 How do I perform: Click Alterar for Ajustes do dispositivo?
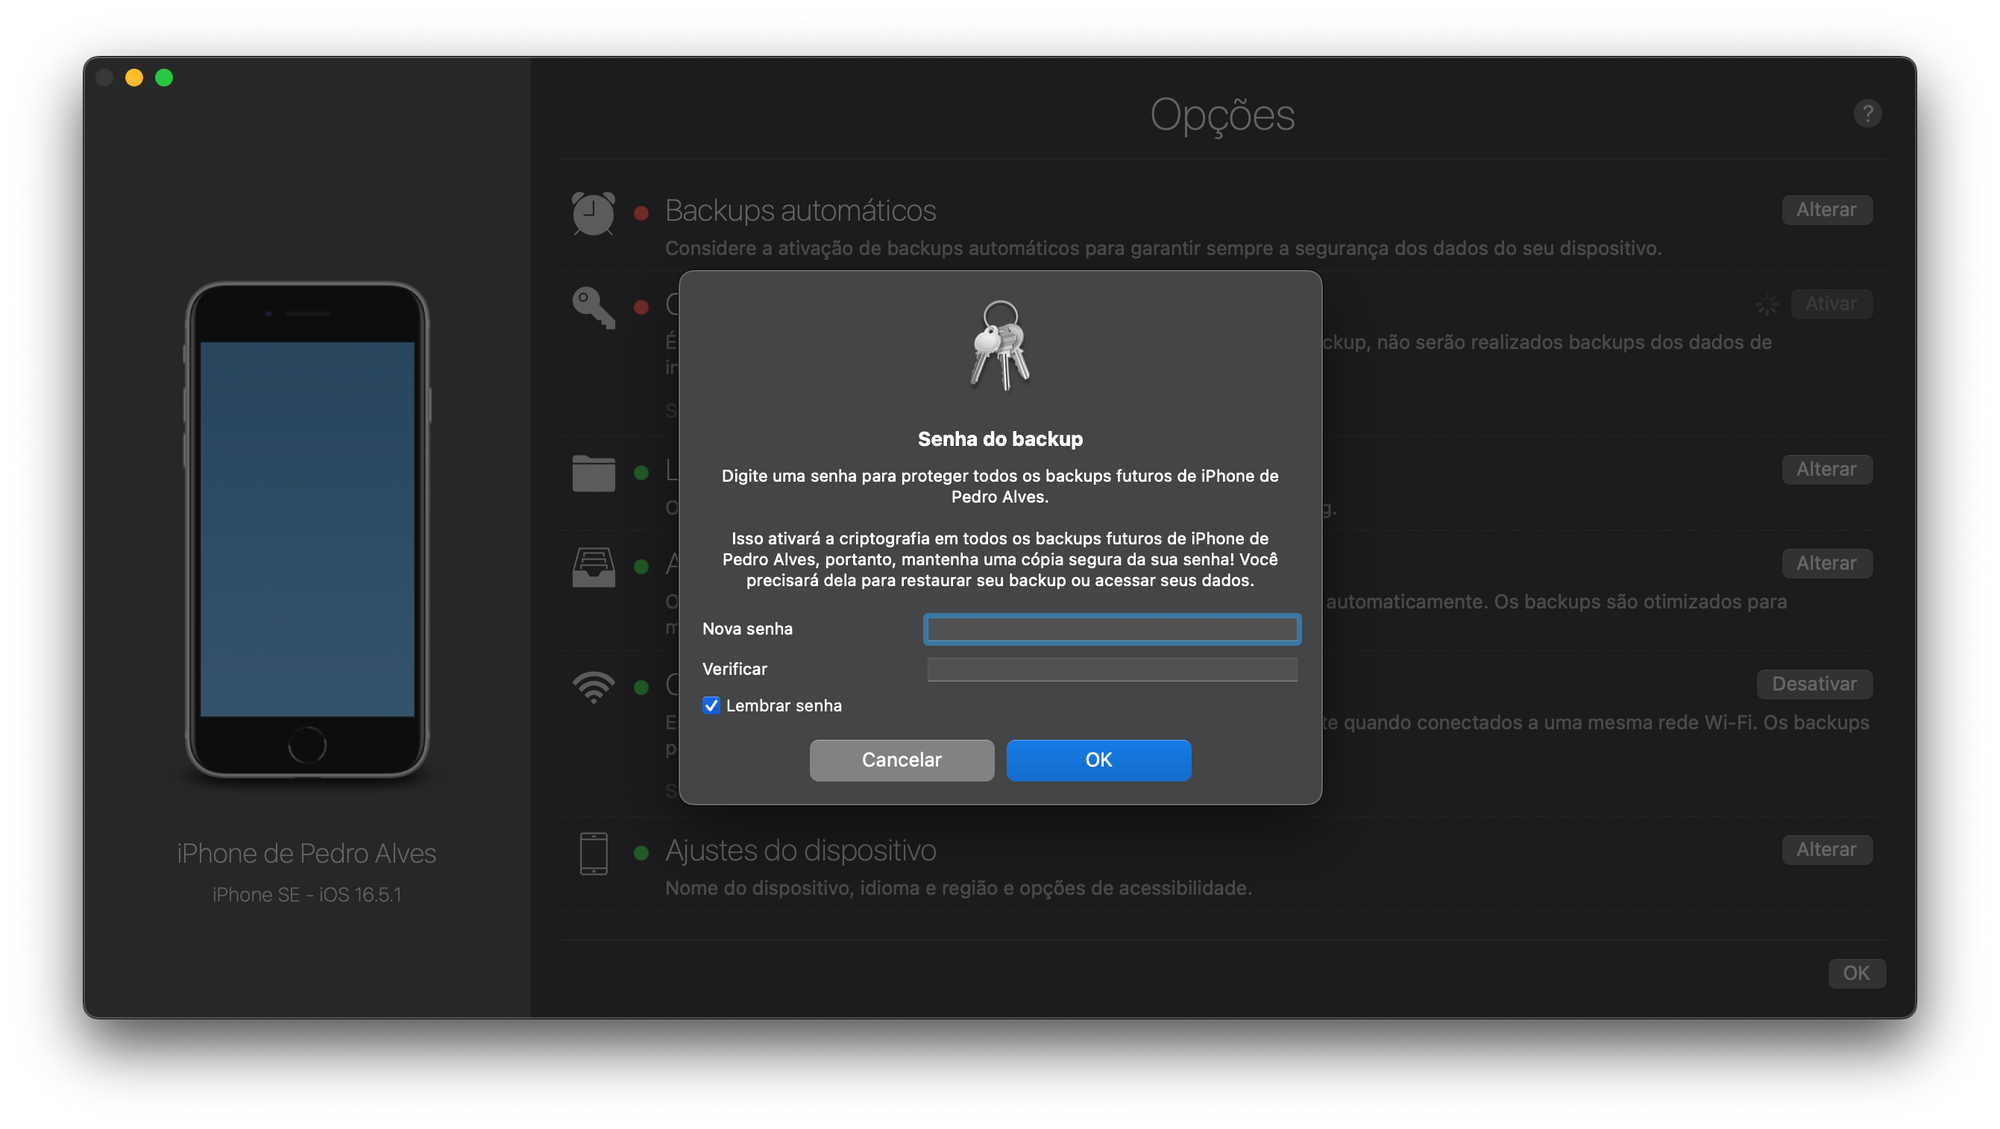[x=1826, y=849]
